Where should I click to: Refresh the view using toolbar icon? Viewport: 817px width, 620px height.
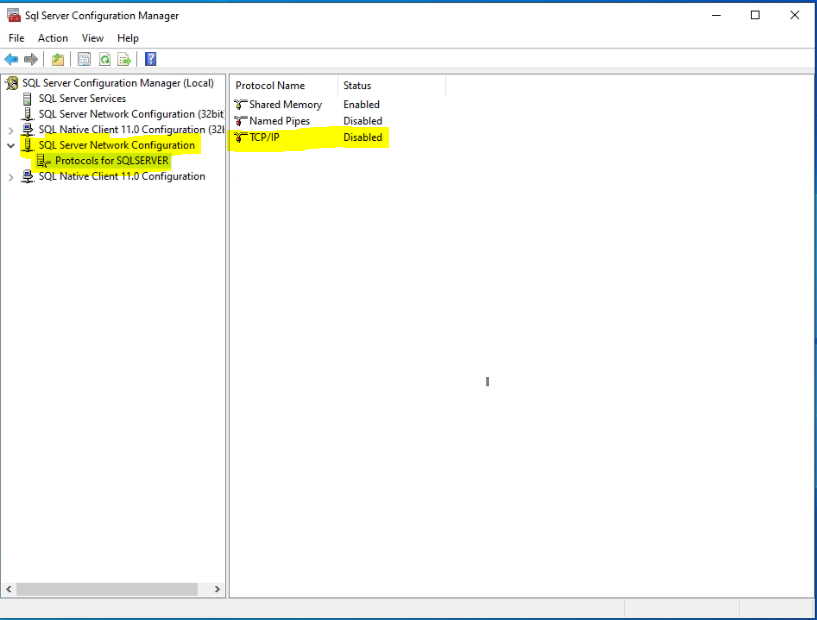105,59
